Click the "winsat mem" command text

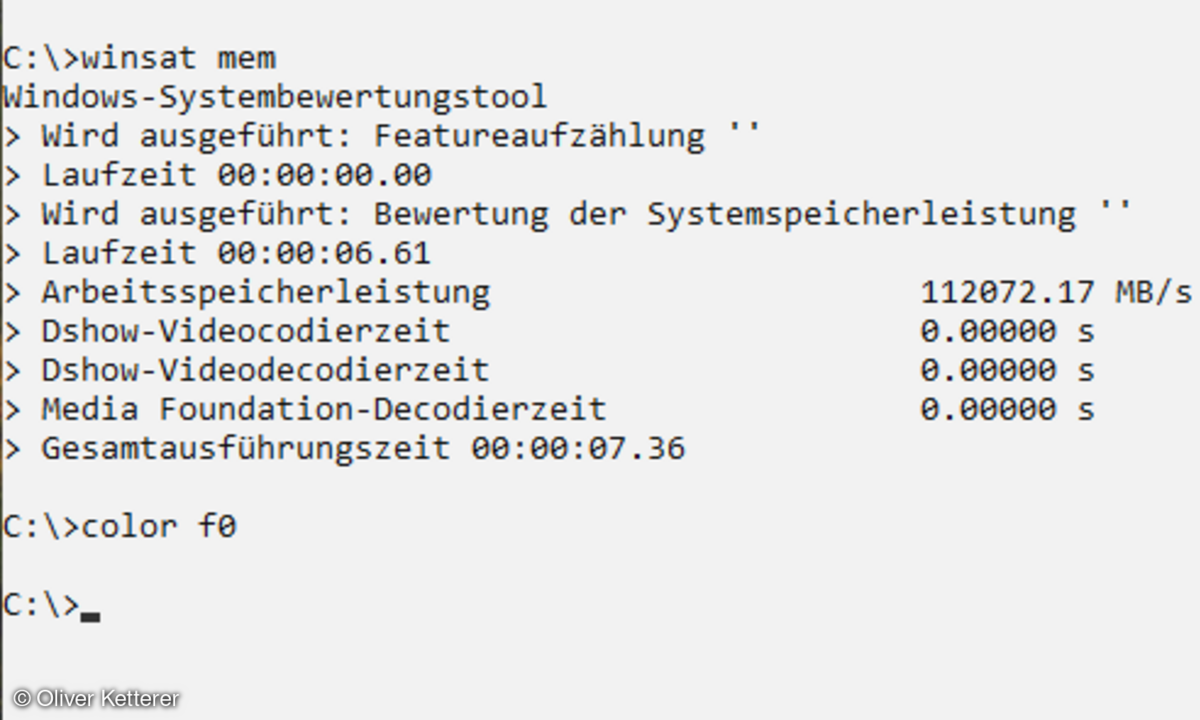[178, 57]
